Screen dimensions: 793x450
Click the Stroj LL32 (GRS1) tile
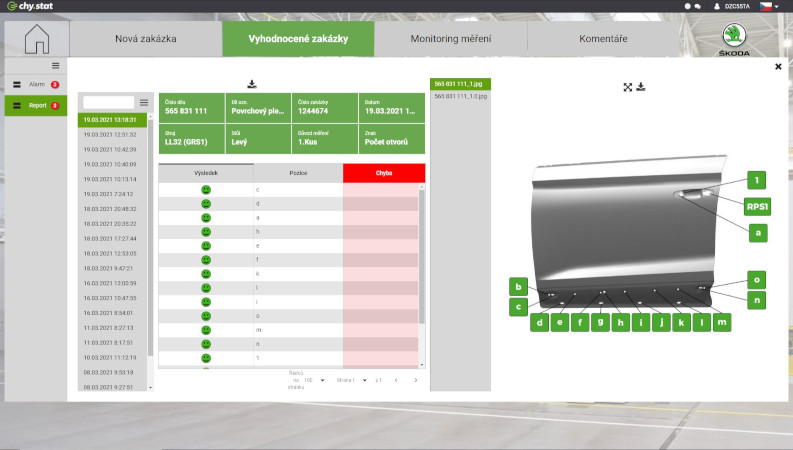[x=192, y=139]
